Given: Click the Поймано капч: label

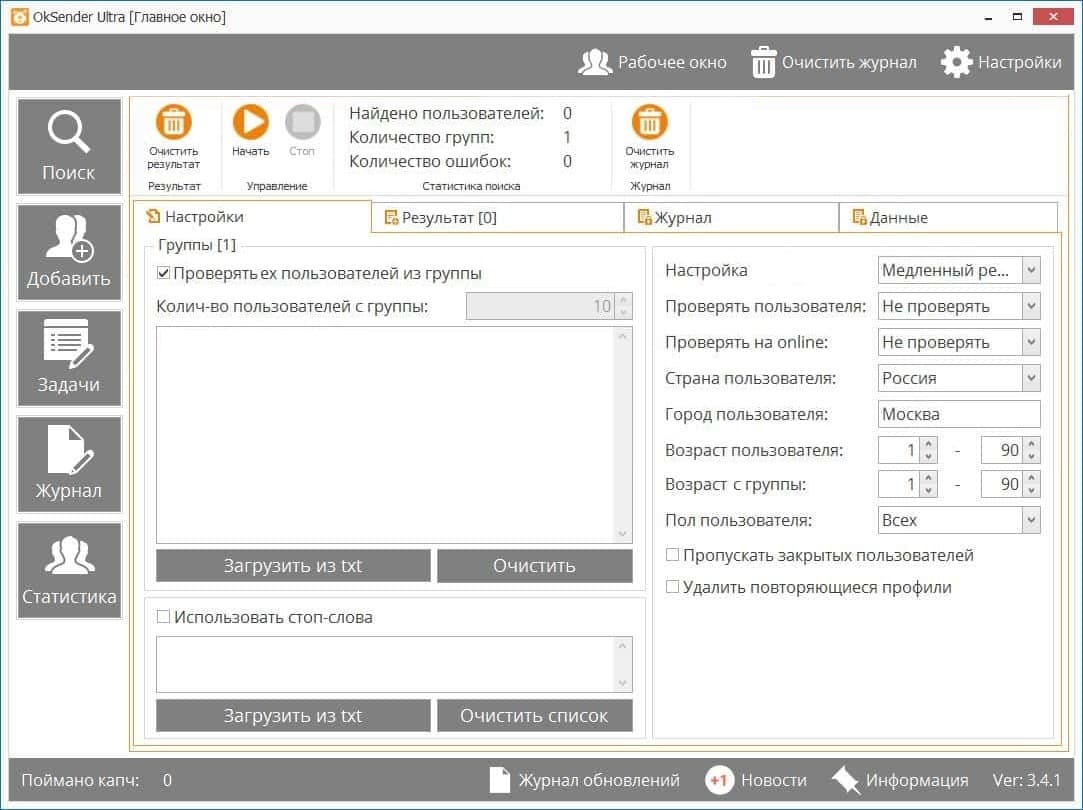Looking at the screenshot, I should (x=80, y=780).
